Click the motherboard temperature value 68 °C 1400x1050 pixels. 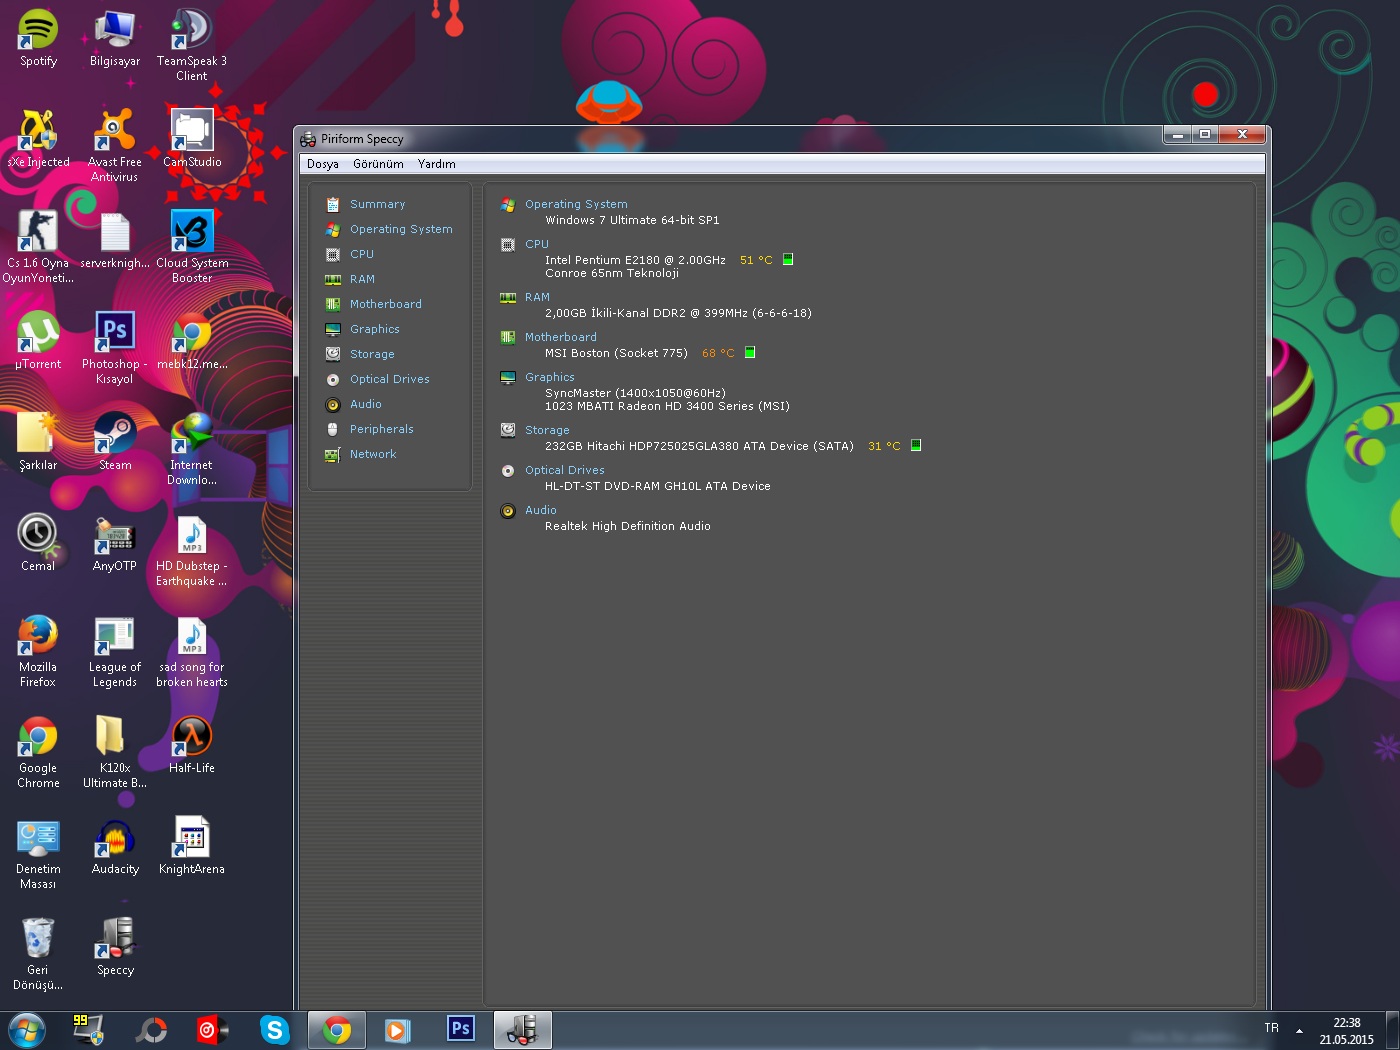coord(718,353)
